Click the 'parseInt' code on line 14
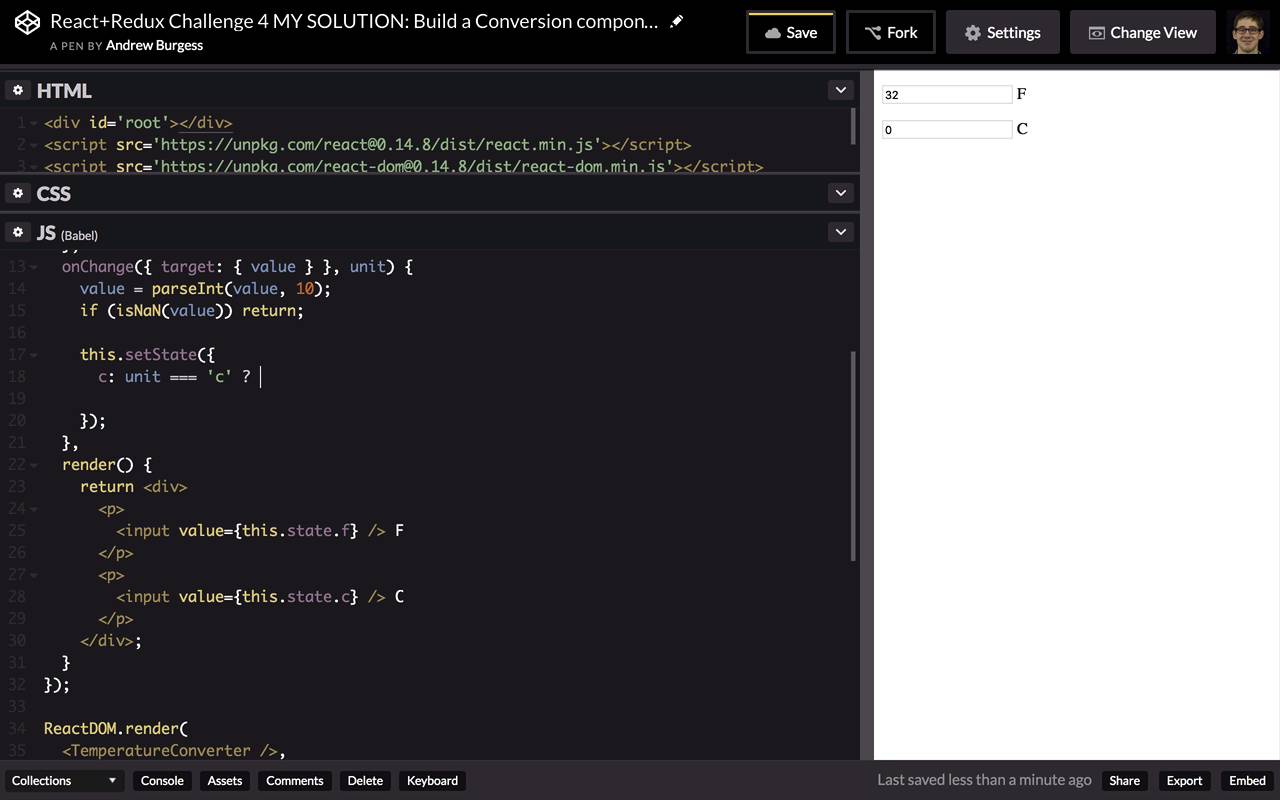 click(187, 289)
